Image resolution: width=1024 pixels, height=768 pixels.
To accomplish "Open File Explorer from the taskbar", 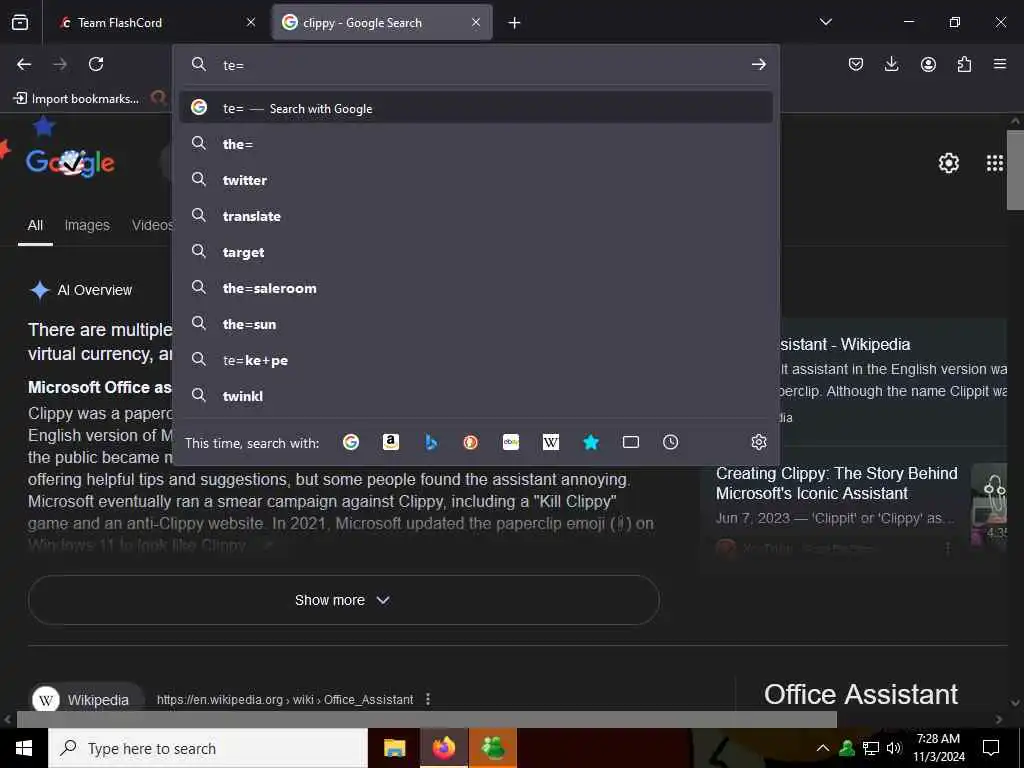I will tap(394, 748).
